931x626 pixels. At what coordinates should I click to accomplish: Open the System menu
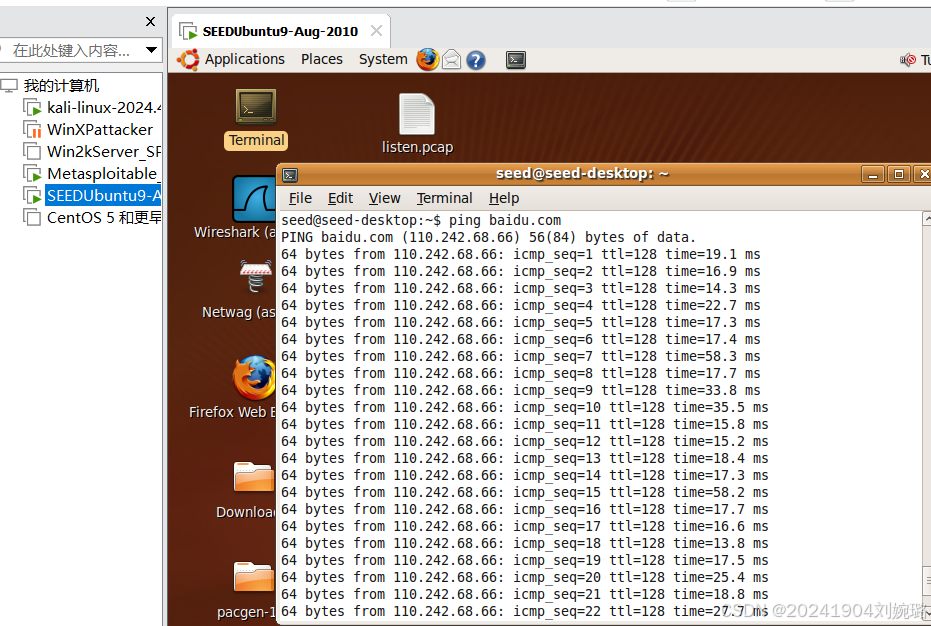tap(383, 59)
